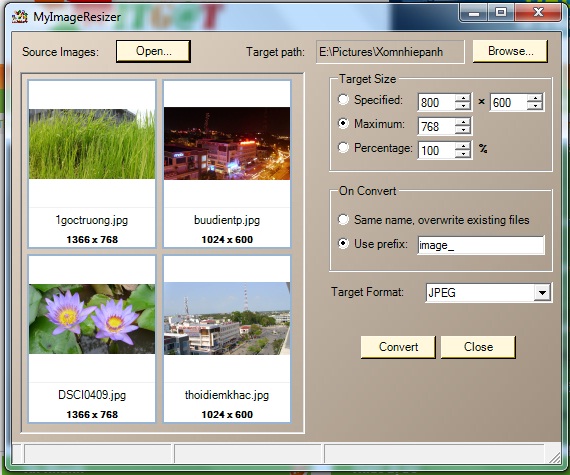Viewport: 570px width, 475px height.
Task: Click the 1366 x 768 size under DSCI0409.jpg
Action: [x=92, y=415]
